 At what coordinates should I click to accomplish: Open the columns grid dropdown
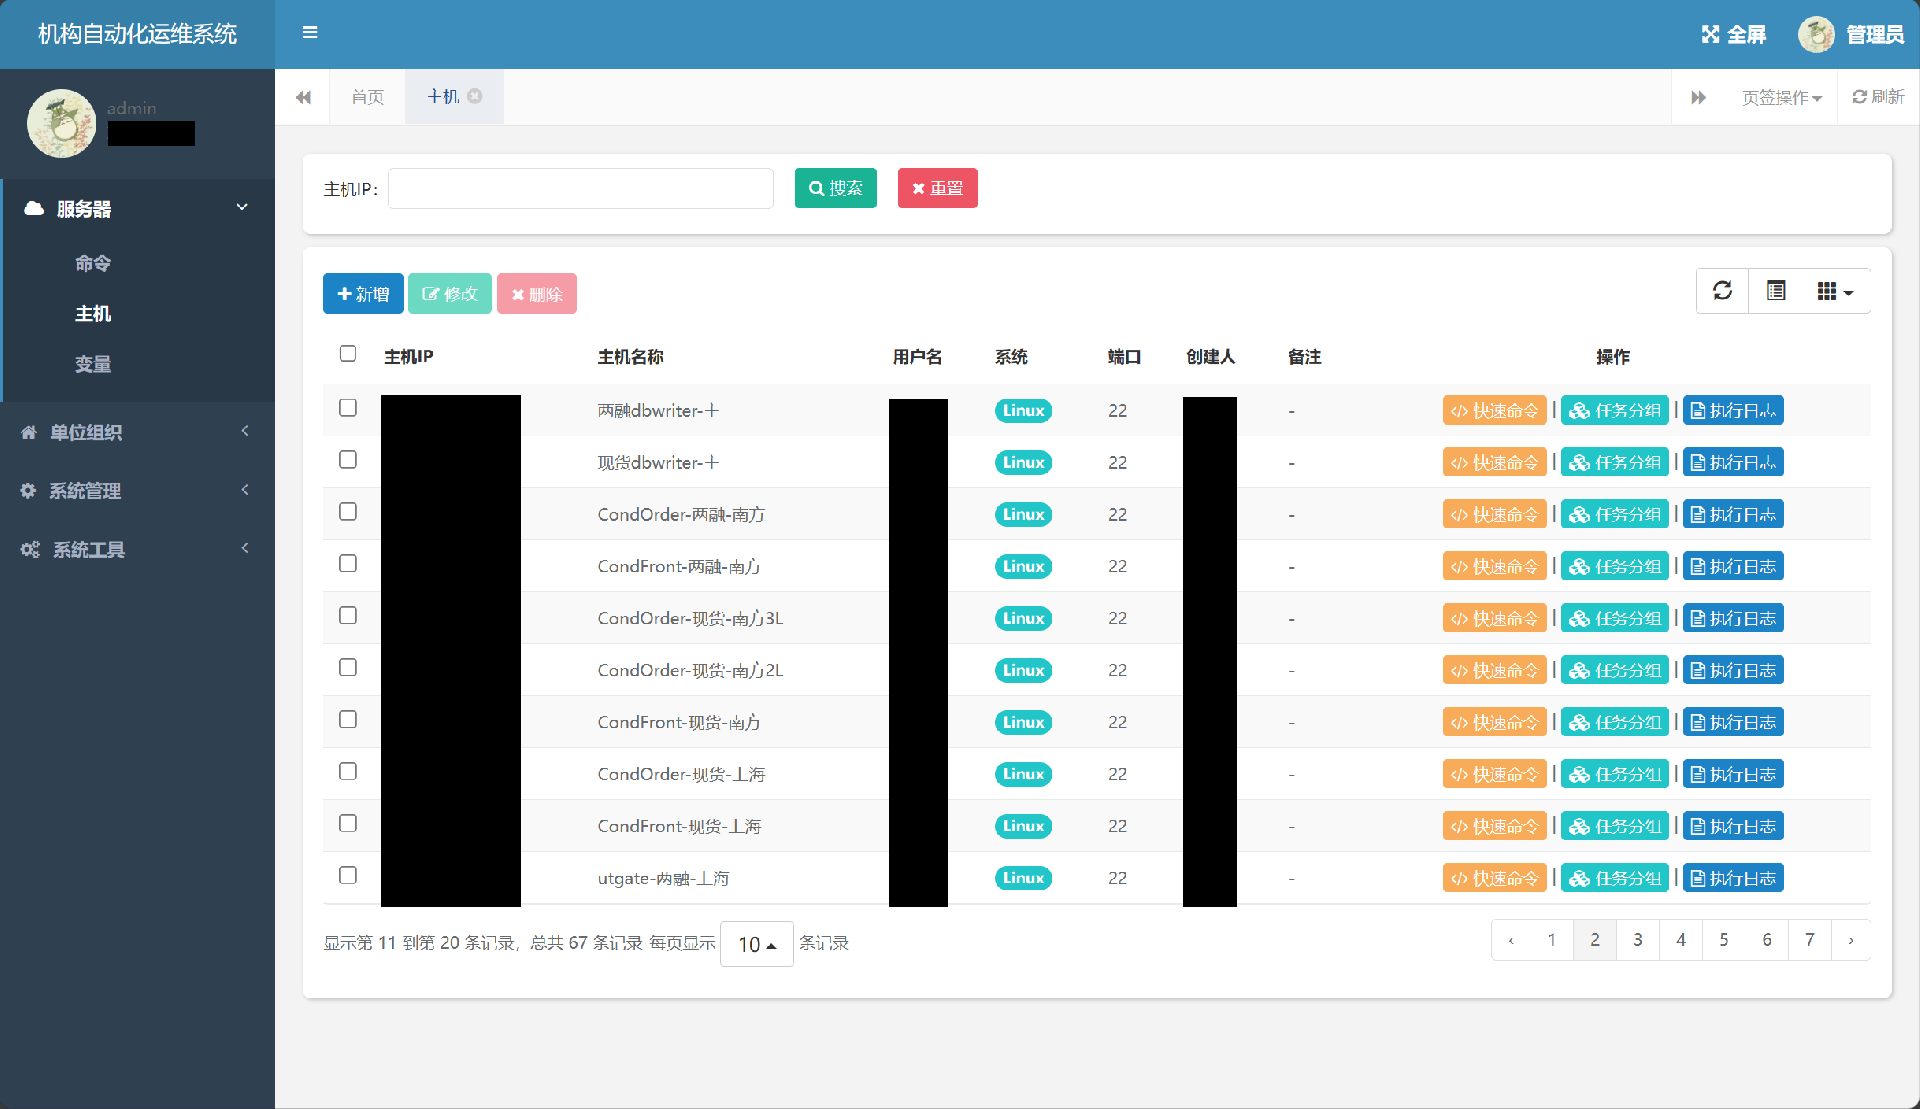pyautogui.click(x=1834, y=291)
